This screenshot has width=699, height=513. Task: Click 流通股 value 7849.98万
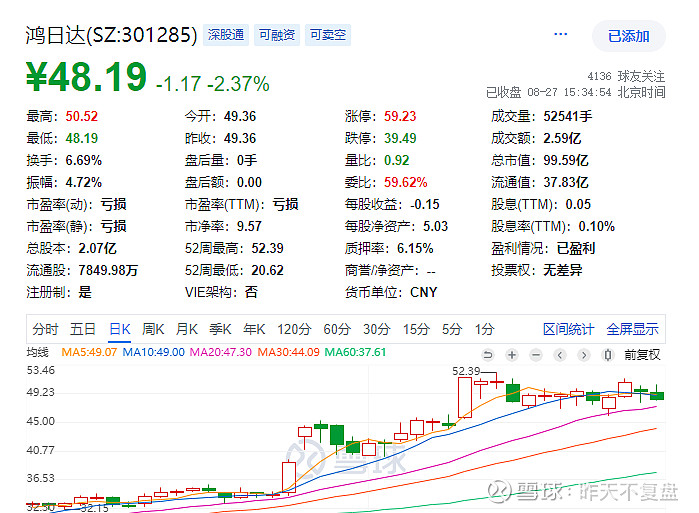[108, 270]
